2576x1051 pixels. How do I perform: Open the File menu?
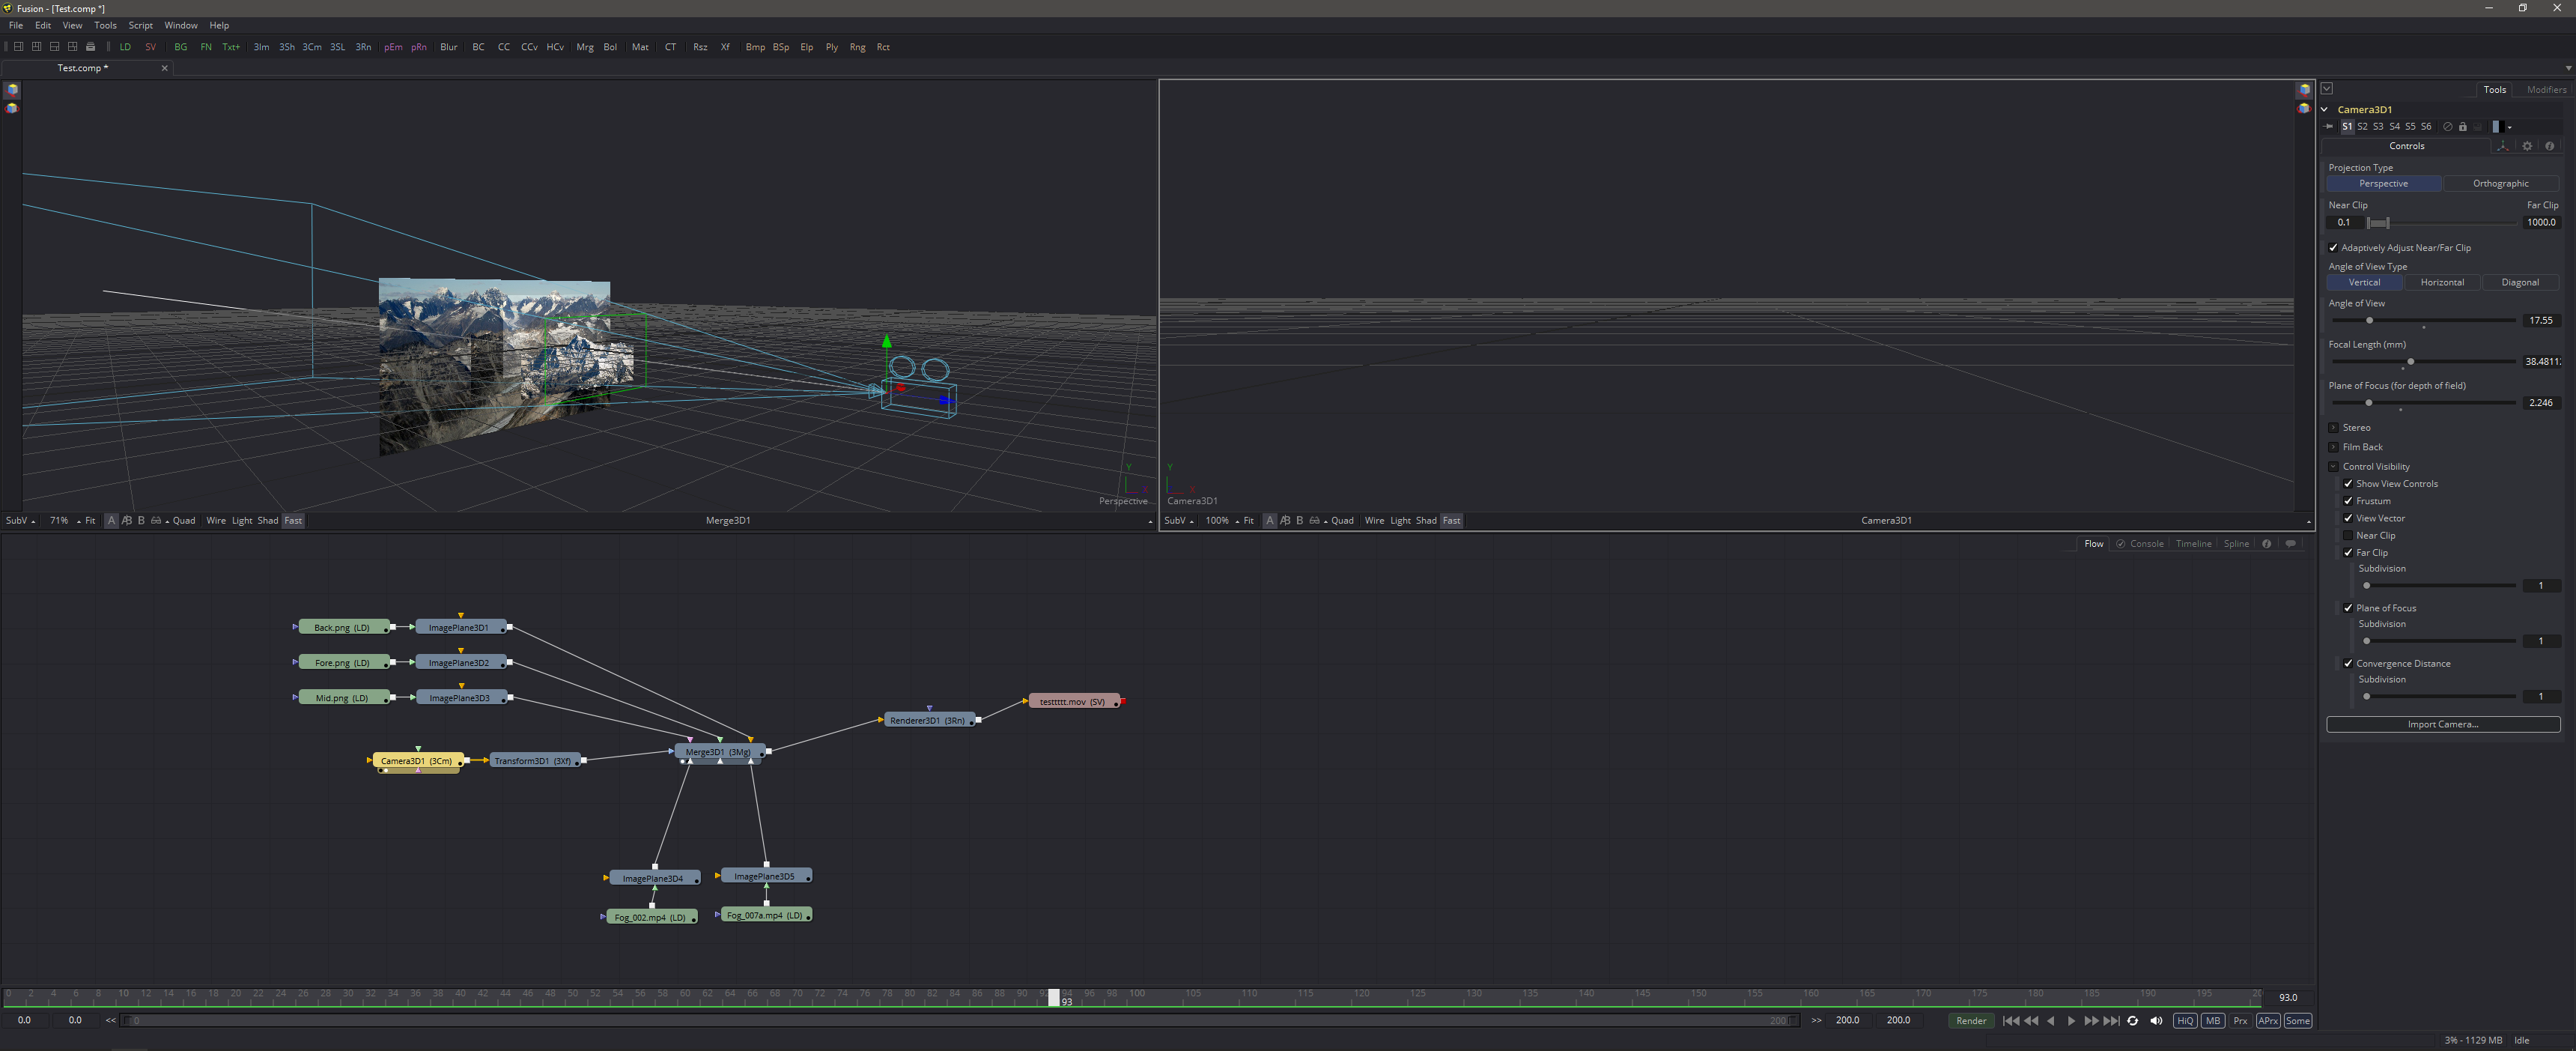16,26
